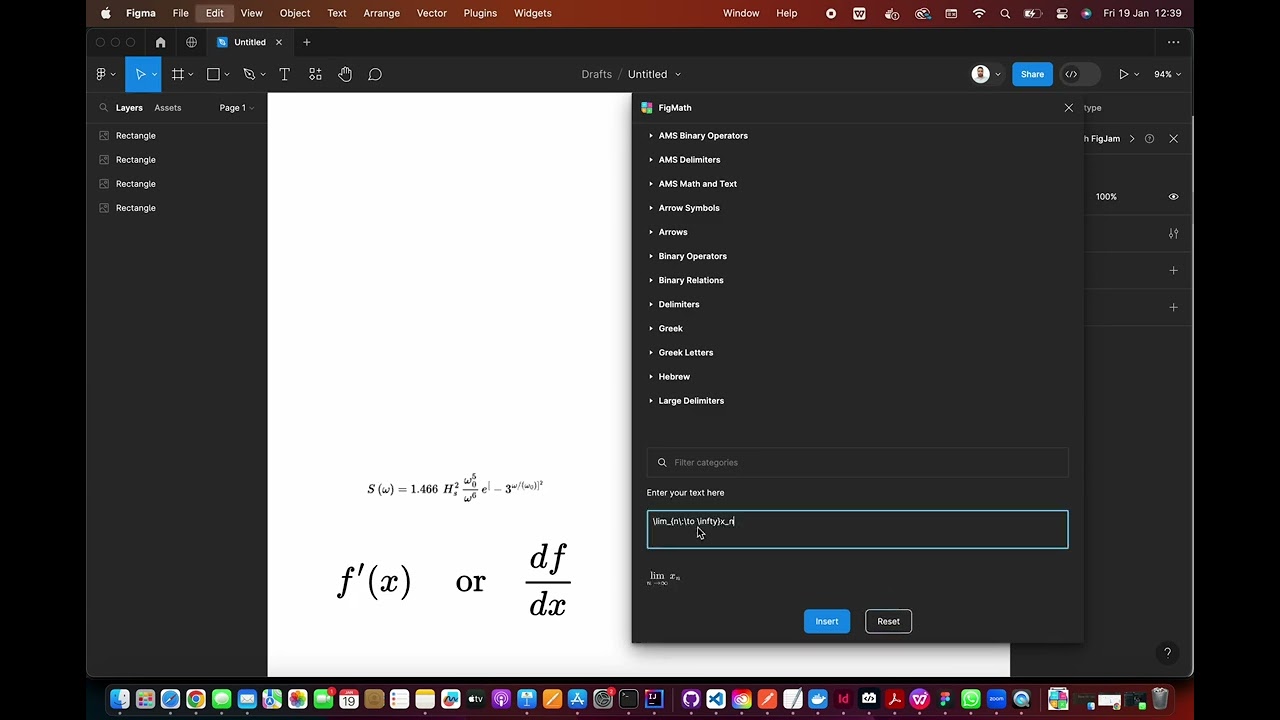Open the Plugins menu
Image resolution: width=1280 pixels, height=720 pixels.
click(x=480, y=13)
